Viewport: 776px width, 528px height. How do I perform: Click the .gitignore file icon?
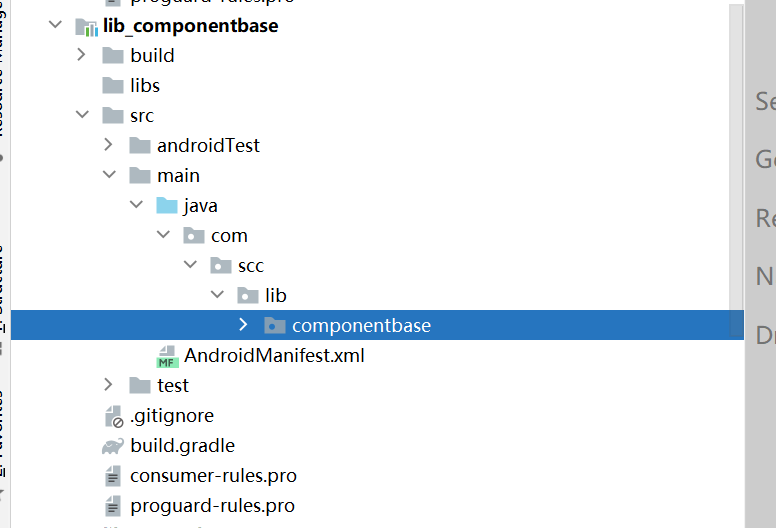[x=114, y=417]
